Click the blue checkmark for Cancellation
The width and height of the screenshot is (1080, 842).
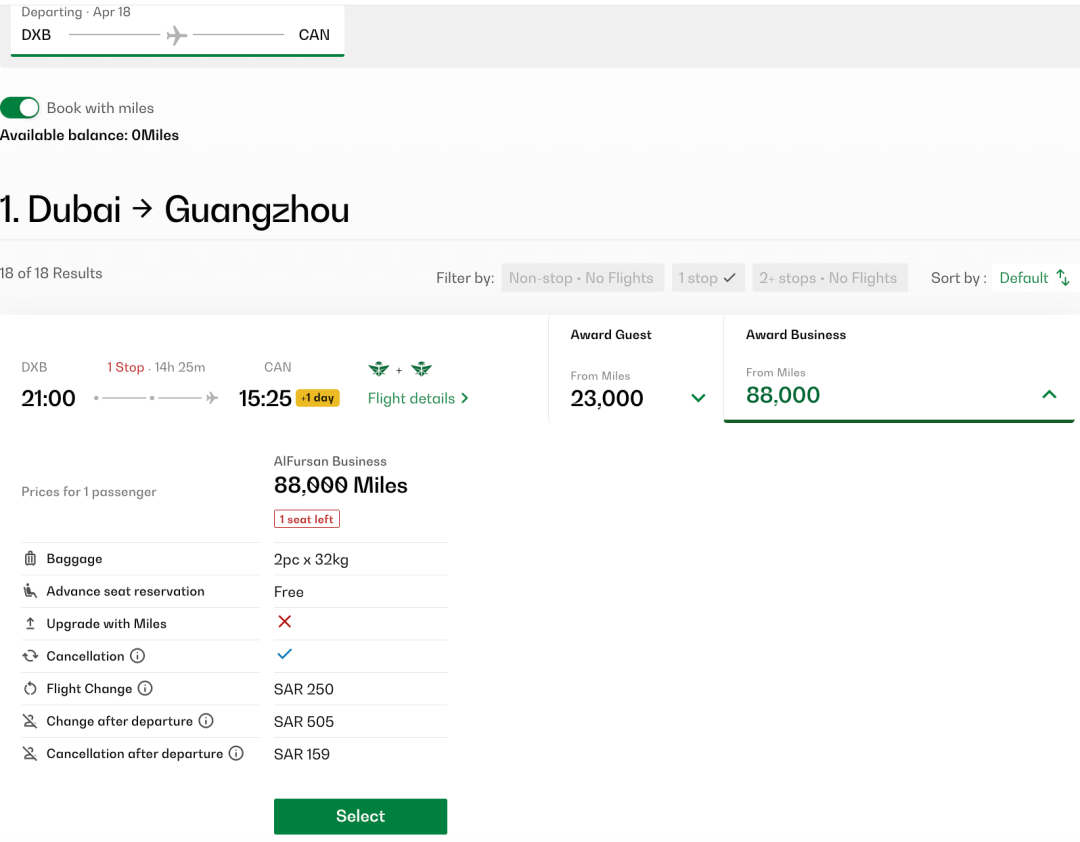[x=284, y=654]
